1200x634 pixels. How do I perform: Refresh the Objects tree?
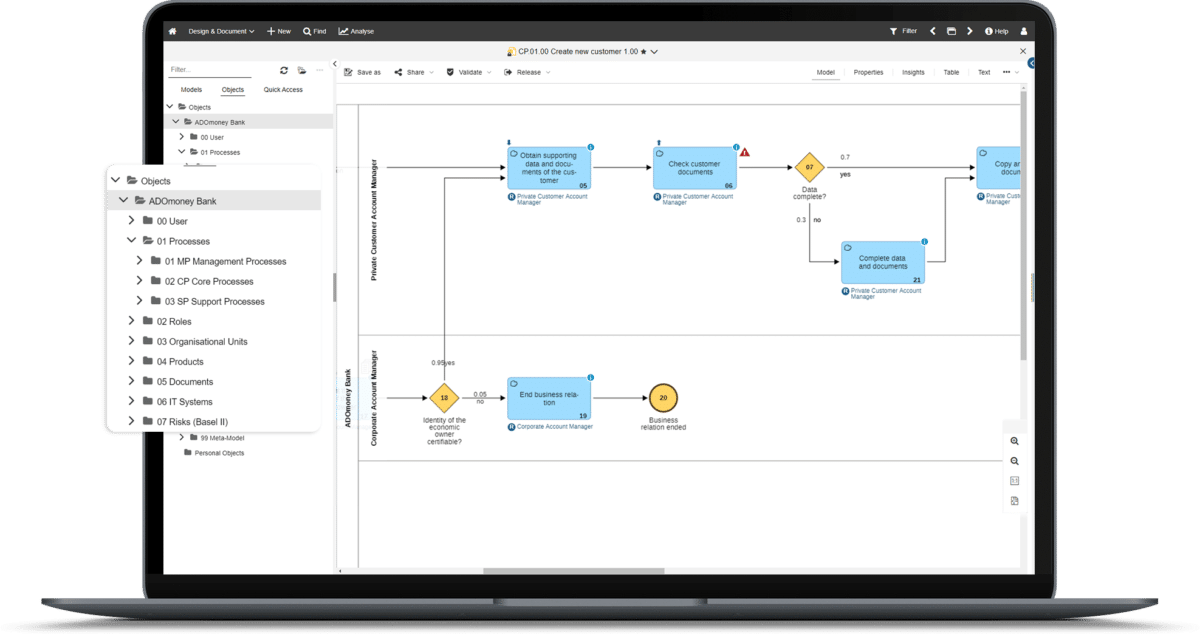(284, 70)
